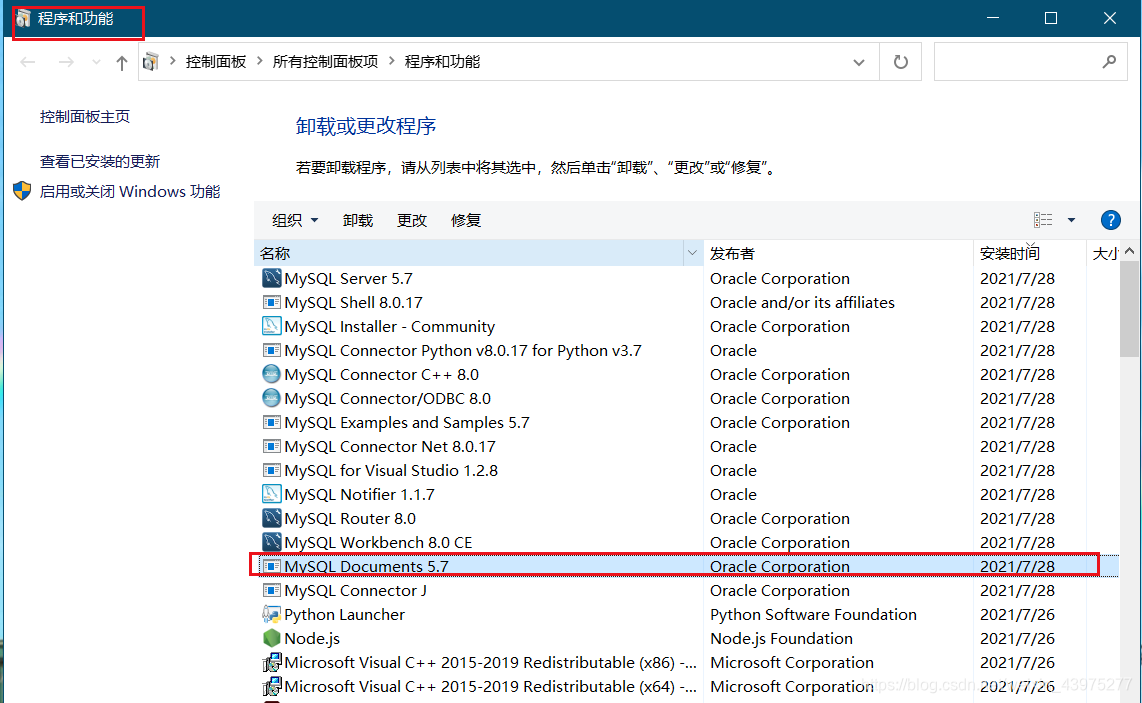This screenshot has height=703, width=1142.
Task: Click publisher Oracle and/or its affiliates
Action: pyautogui.click(x=802, y=302)
